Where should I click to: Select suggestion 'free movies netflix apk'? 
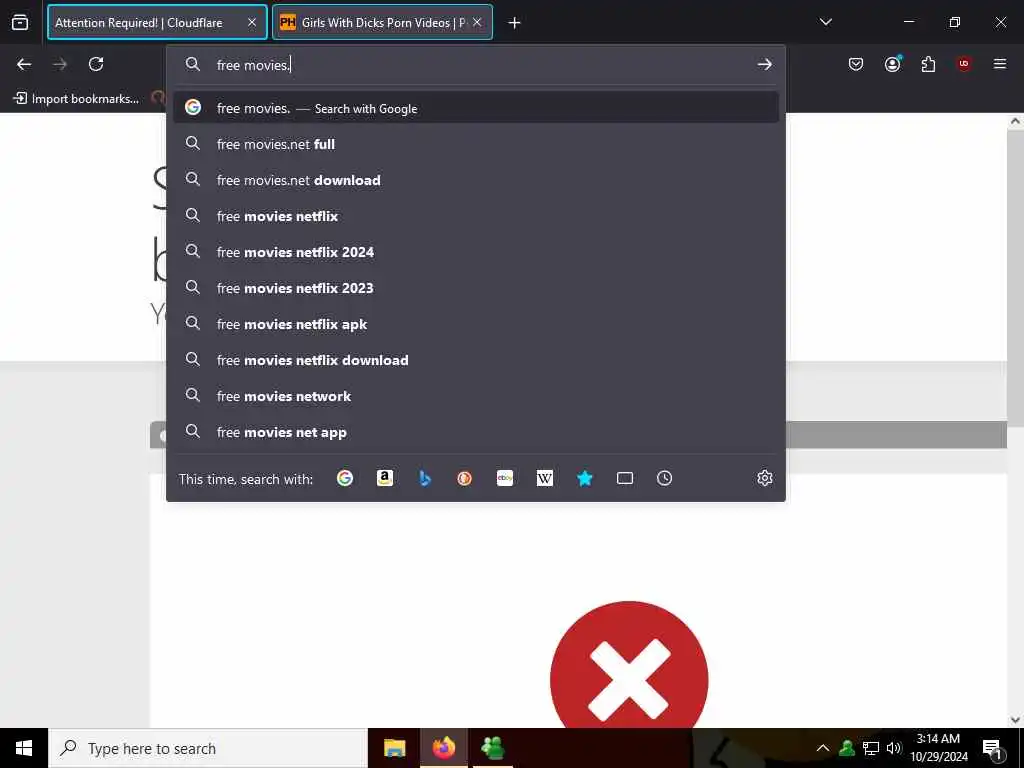475,324
